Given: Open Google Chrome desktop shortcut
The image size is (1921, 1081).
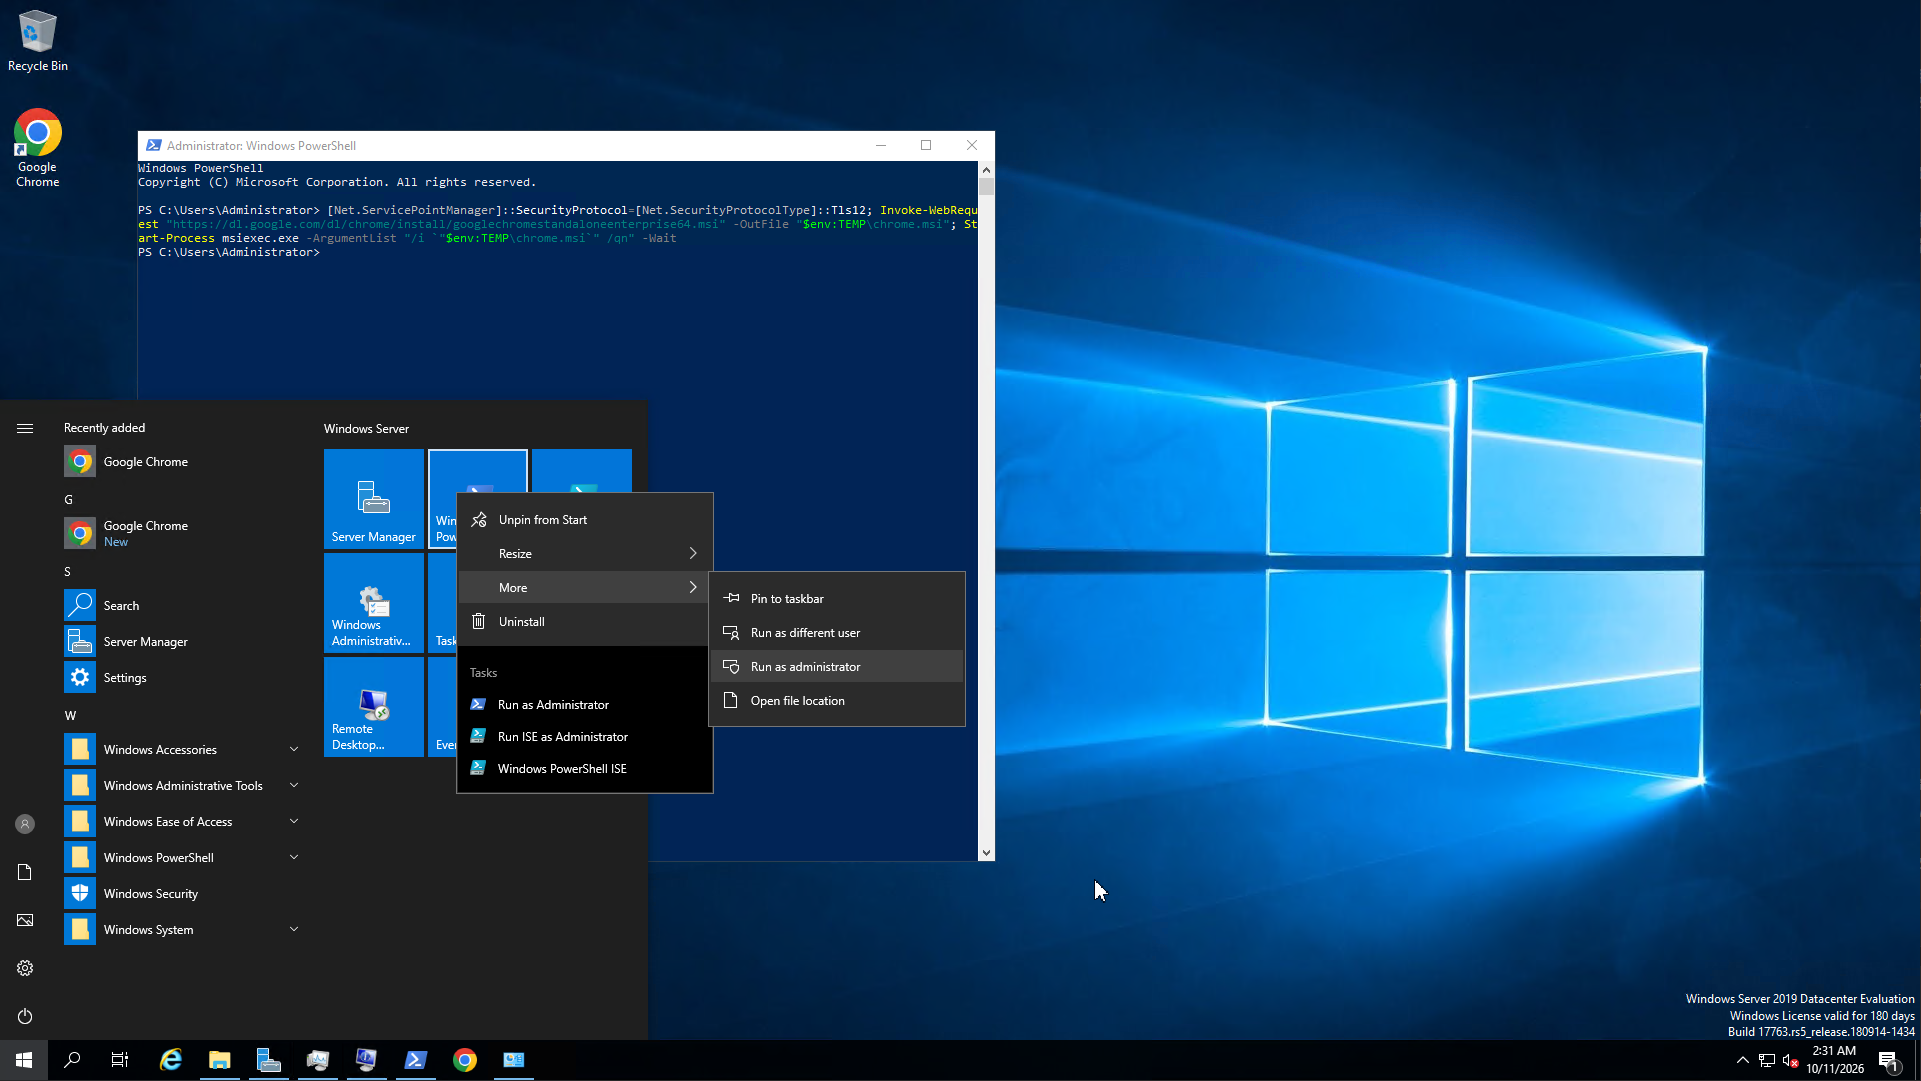Looking at the screenshot, I should (x=38, y=148).
